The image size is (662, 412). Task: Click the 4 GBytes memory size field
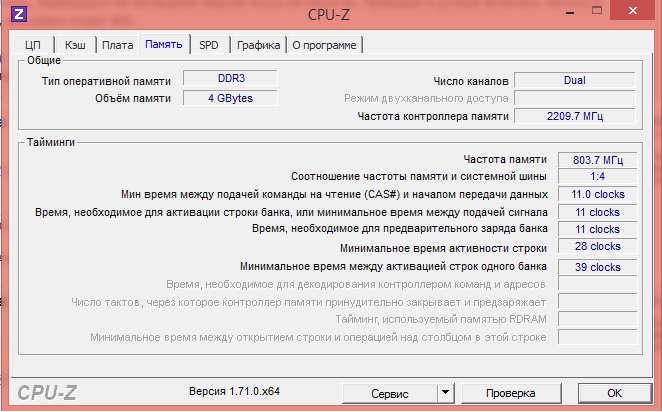point(231,98)
